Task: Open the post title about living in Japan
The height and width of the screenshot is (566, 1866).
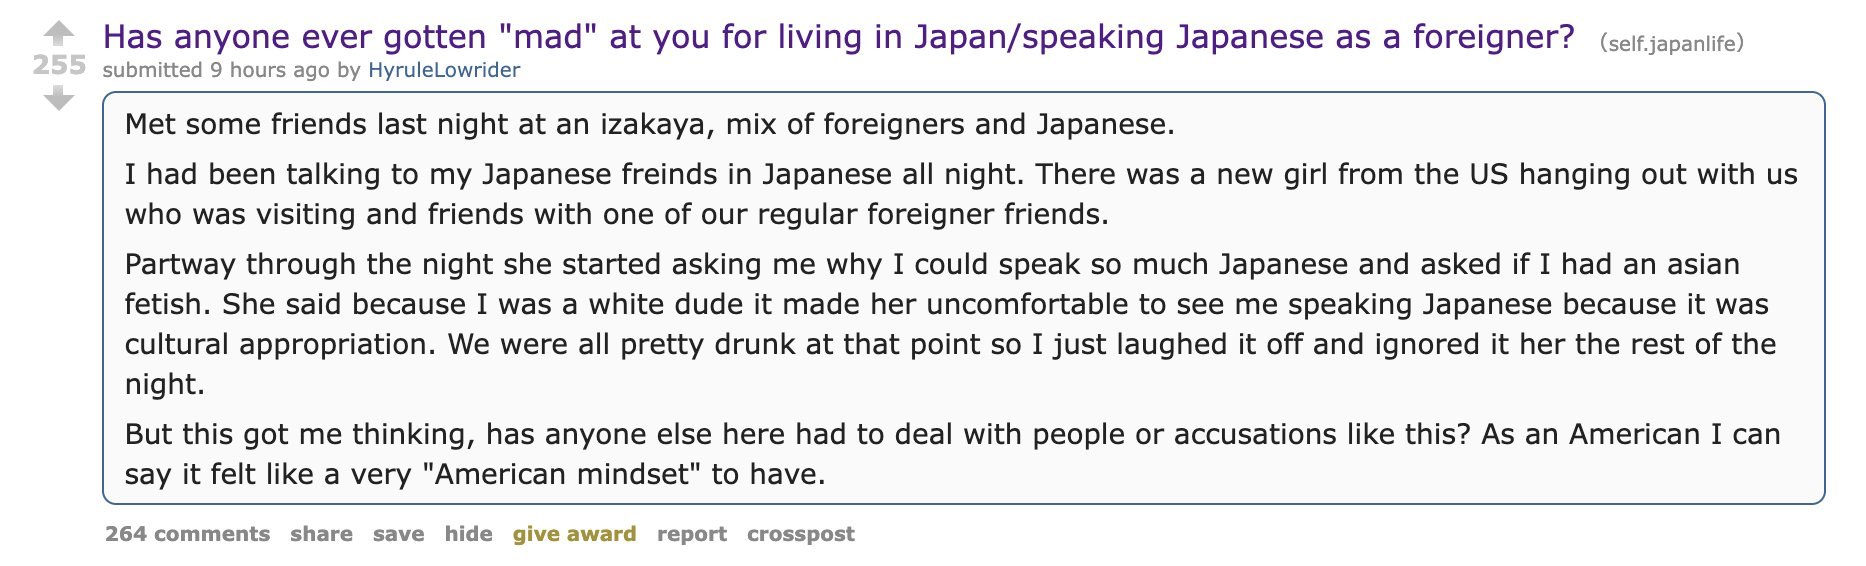Action: click(839, 37)
